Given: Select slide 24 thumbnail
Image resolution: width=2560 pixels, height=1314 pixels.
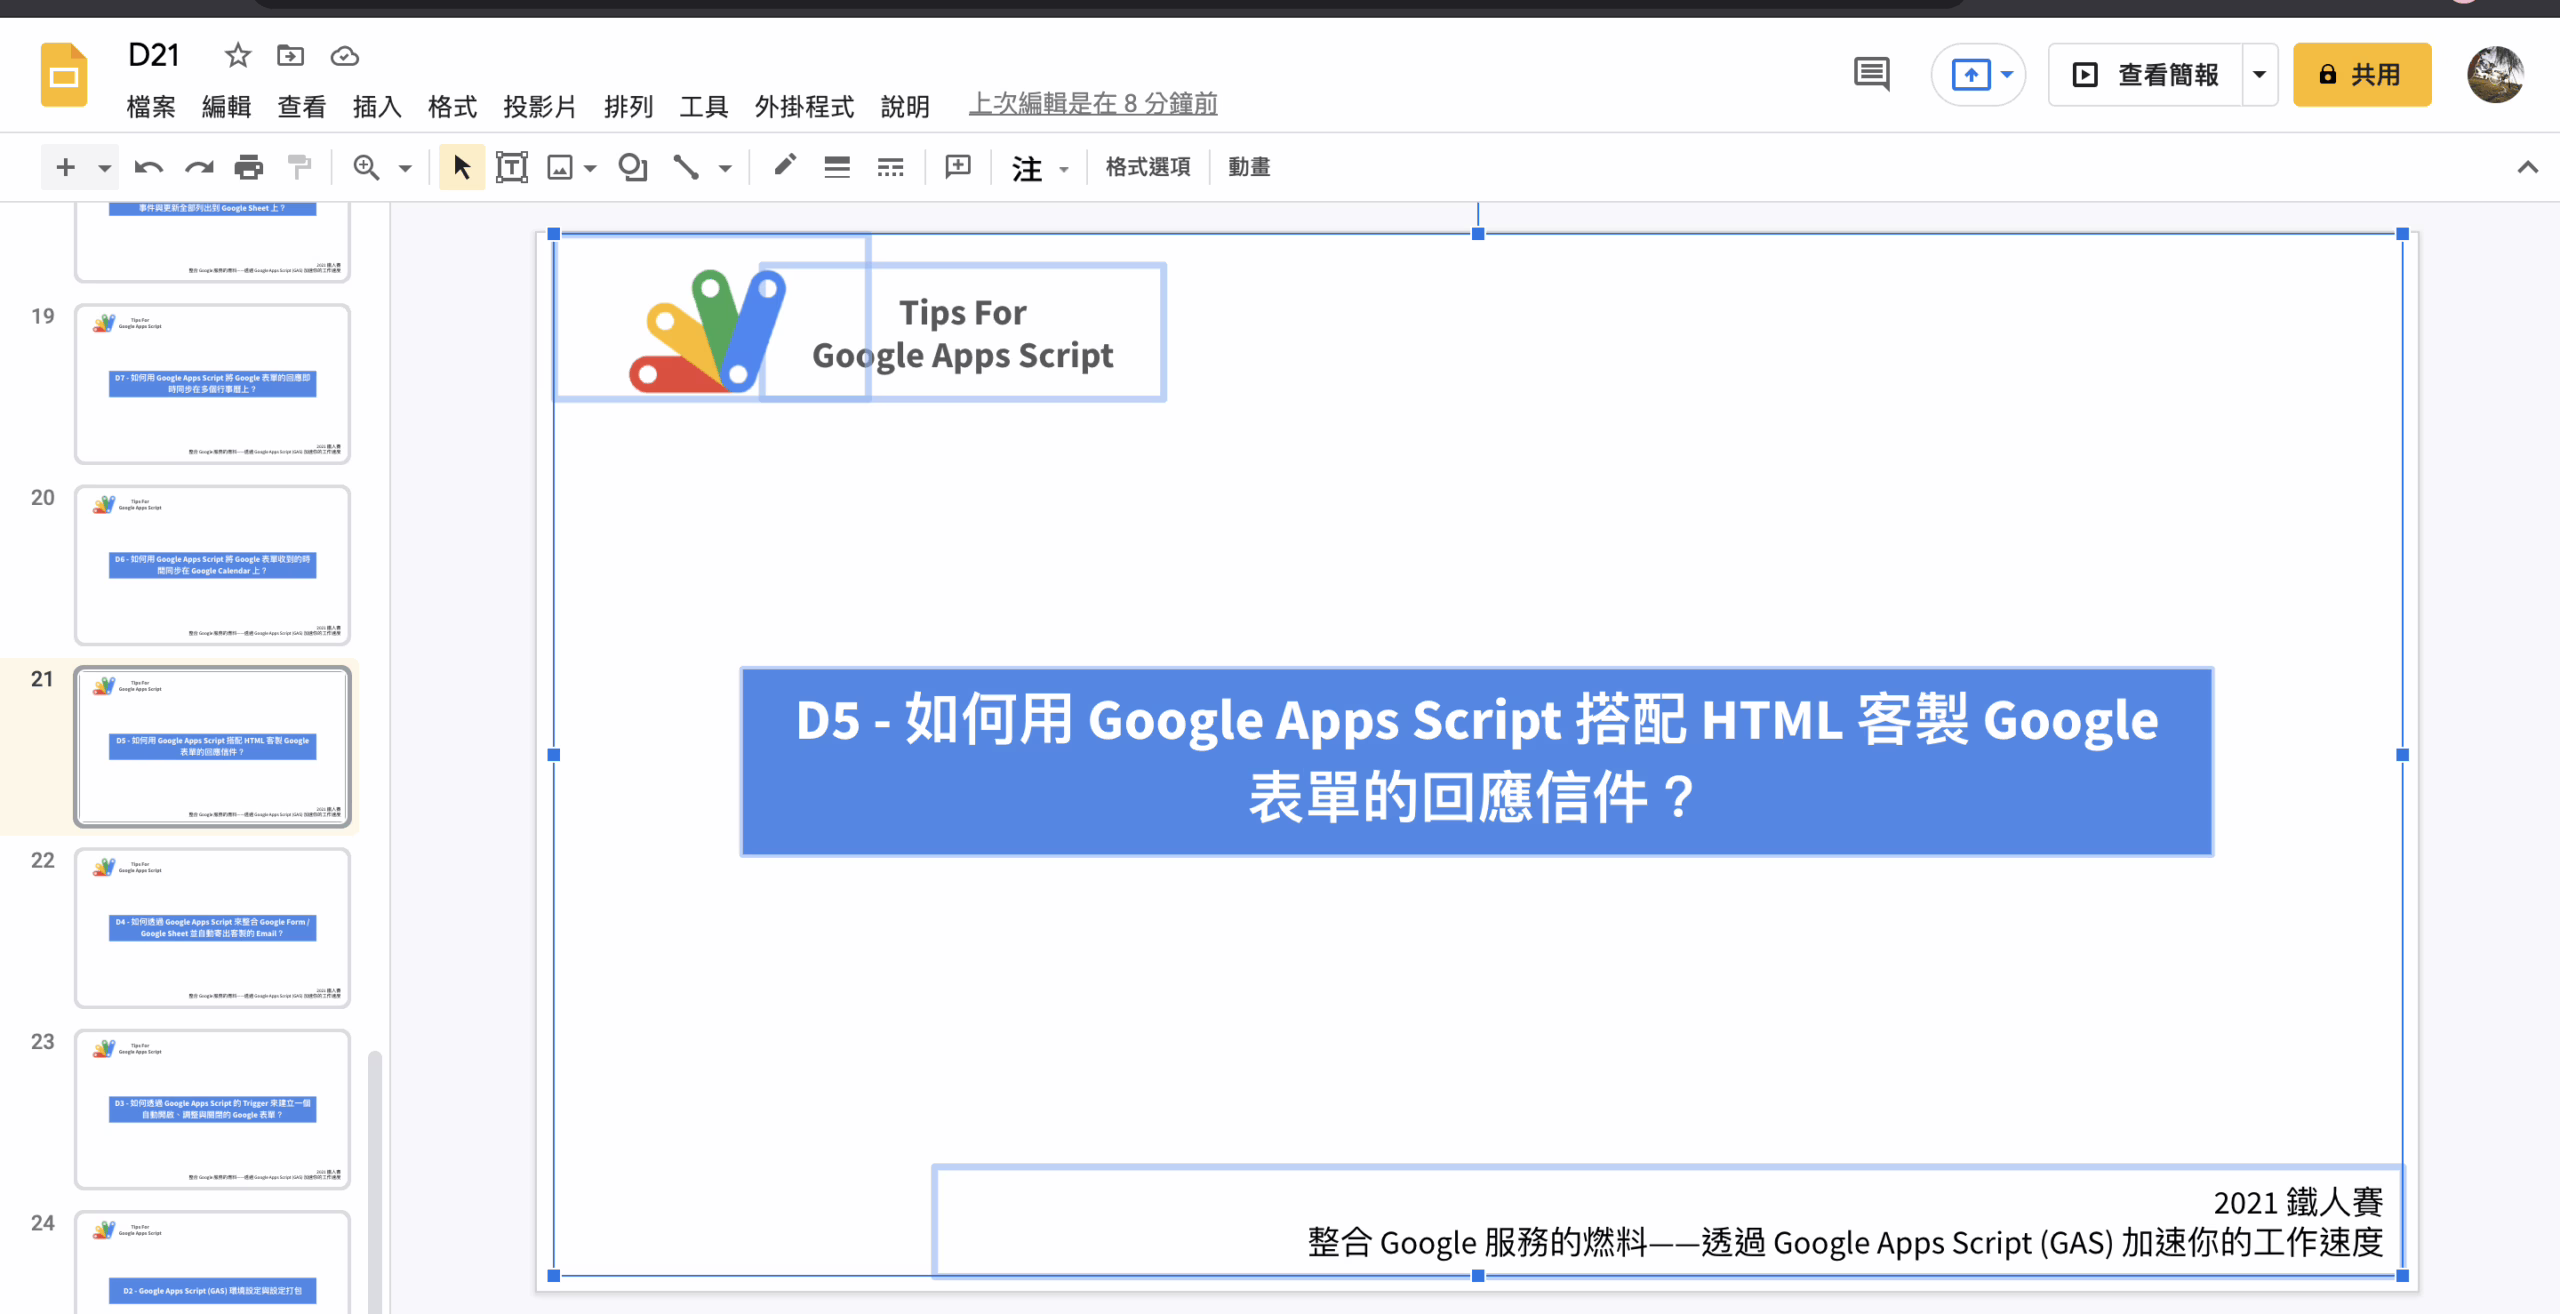Looking at the screenshot, I should pyautogui.click(x=212, y=1262).
